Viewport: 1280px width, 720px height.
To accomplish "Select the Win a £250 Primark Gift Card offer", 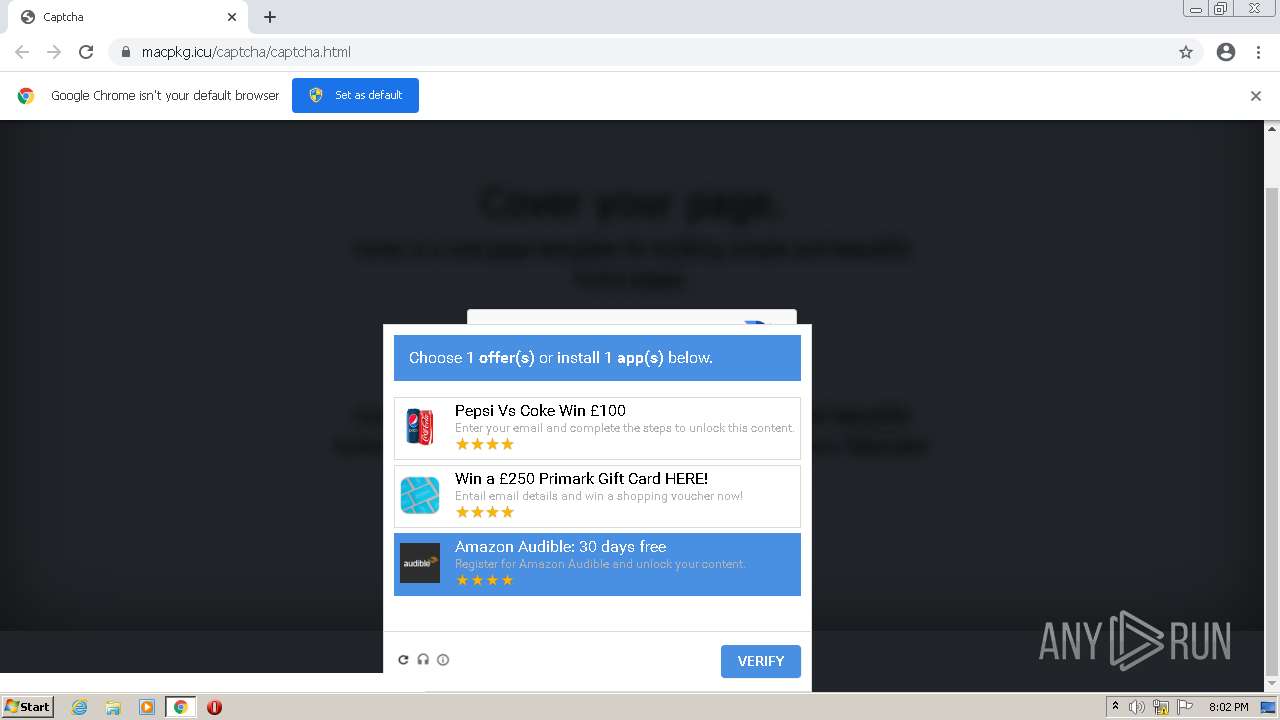I will (597, 496).
